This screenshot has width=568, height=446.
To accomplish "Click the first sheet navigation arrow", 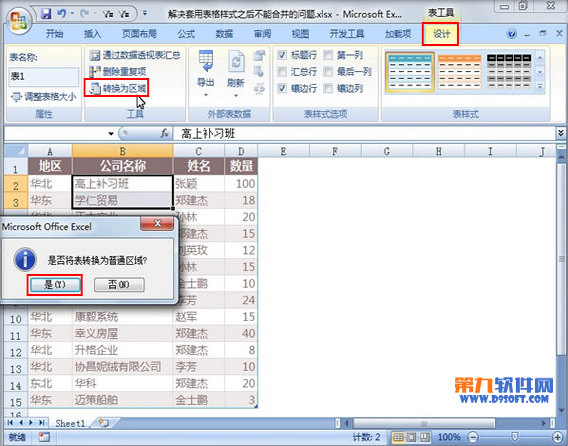I will click(10, 423).
